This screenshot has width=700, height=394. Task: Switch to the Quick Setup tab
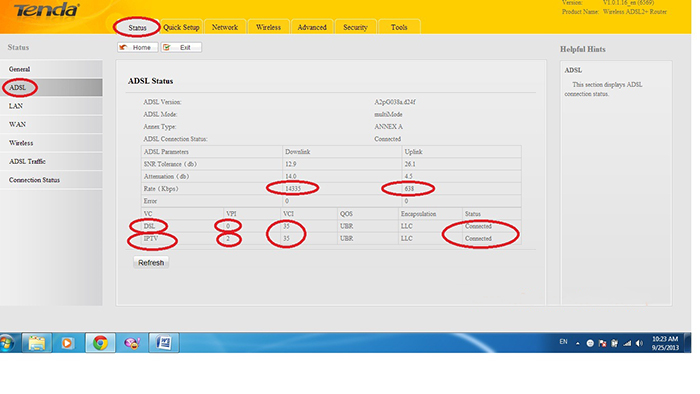(181, 27)
